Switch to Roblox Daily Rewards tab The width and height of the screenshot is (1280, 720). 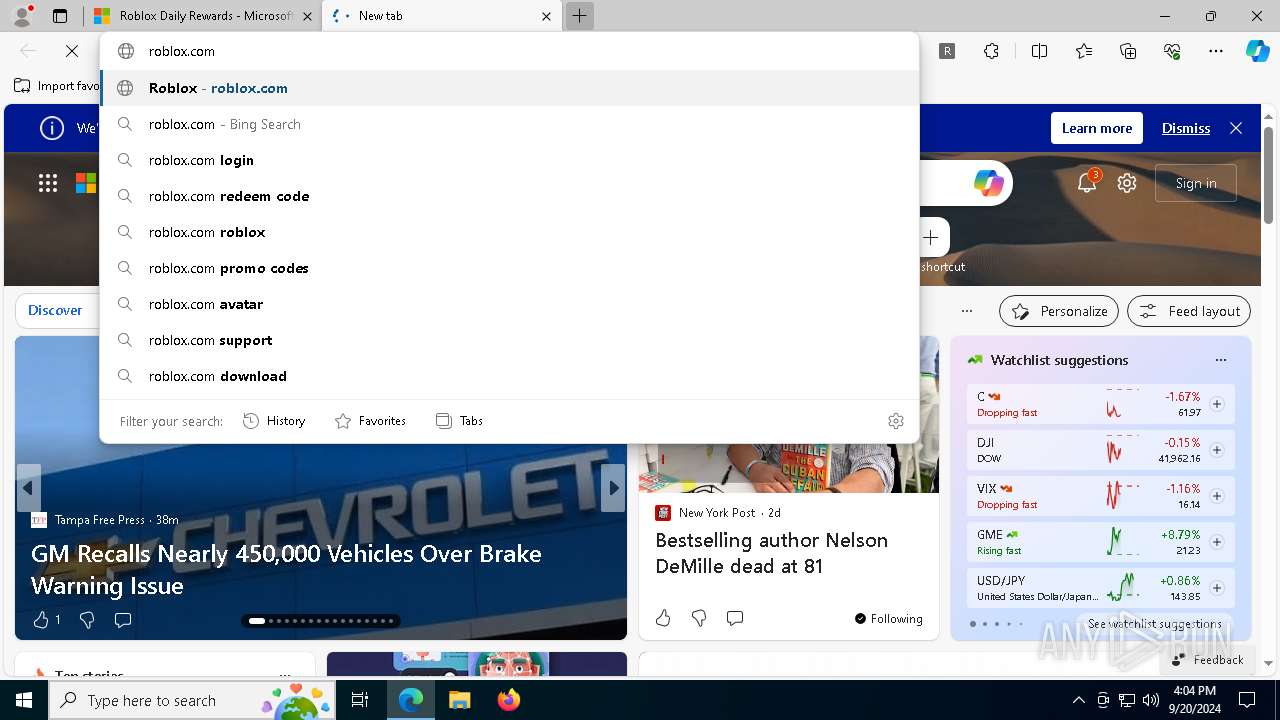(x=204, y=16)
